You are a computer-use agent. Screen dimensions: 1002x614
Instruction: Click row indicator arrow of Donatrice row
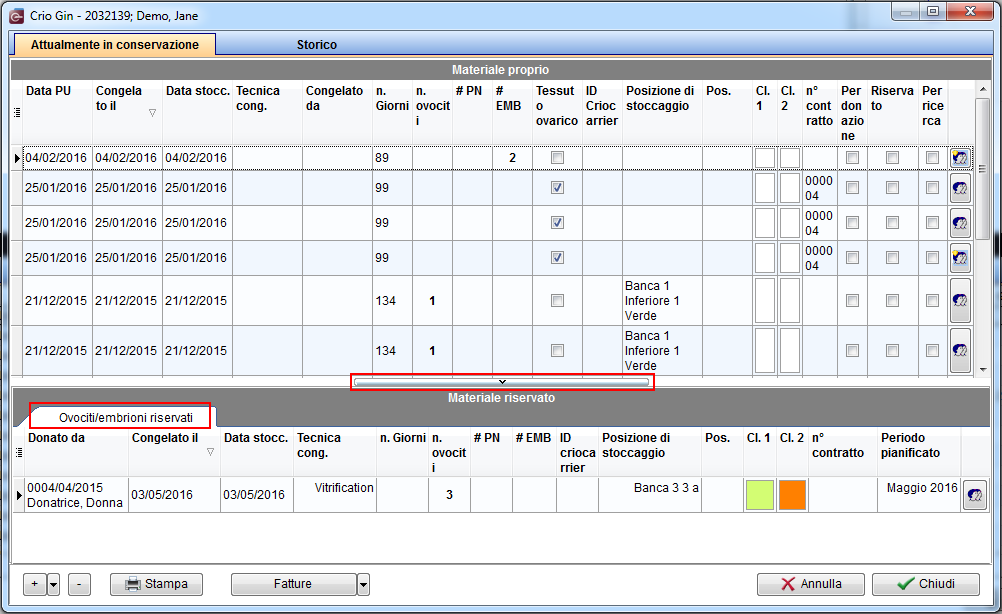click(x=19, y=495)
